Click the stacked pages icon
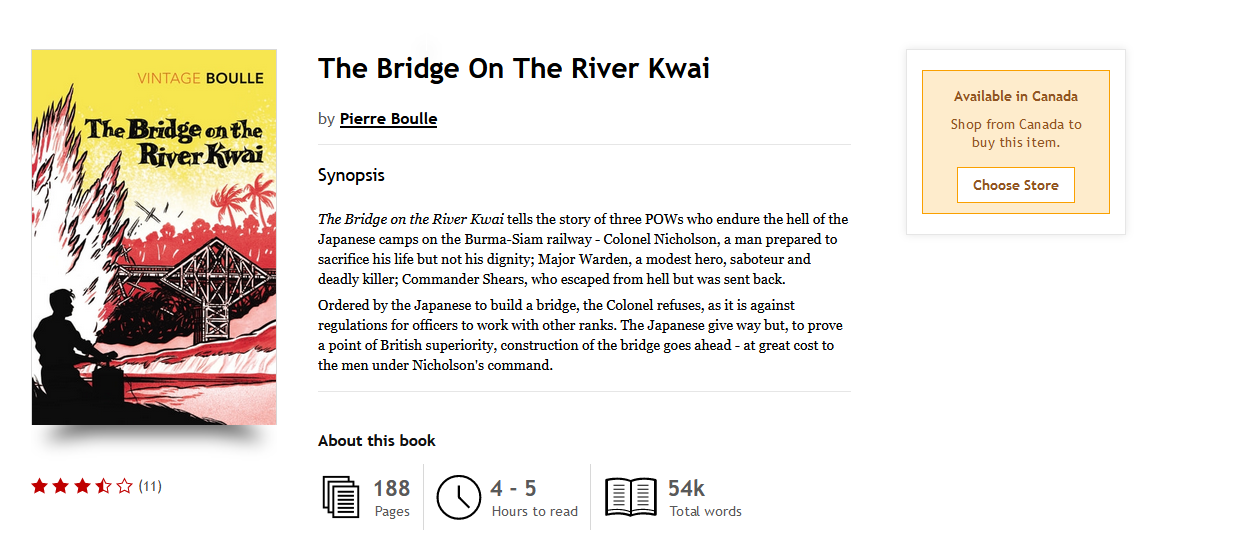The image size is (1235, 547). pos(341,497)
